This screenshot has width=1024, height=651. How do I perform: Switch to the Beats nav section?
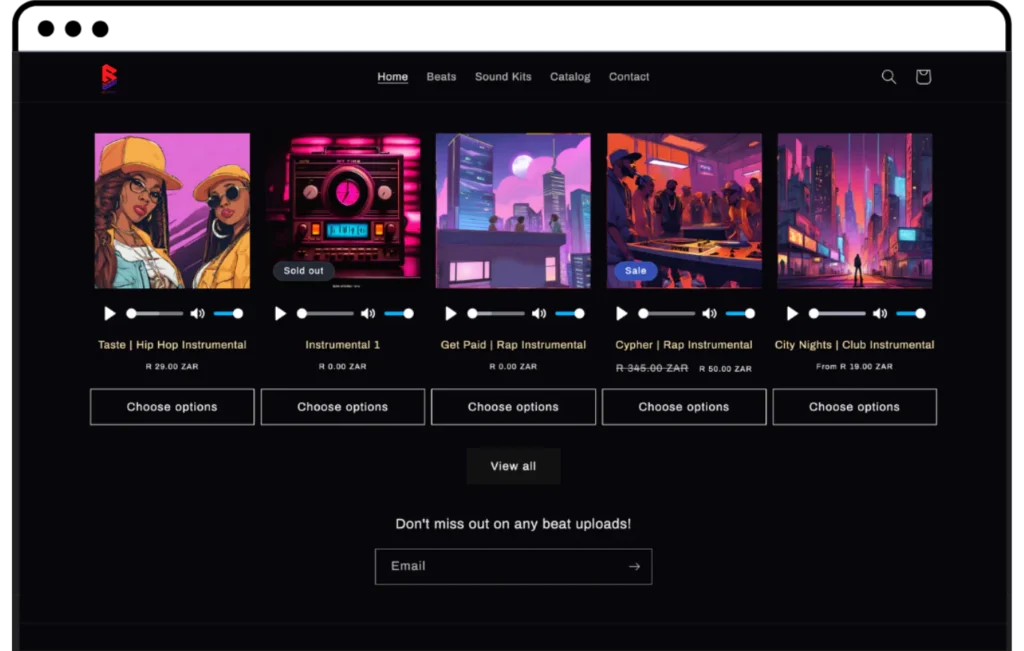pyautogui.click(x=441, y=76)
